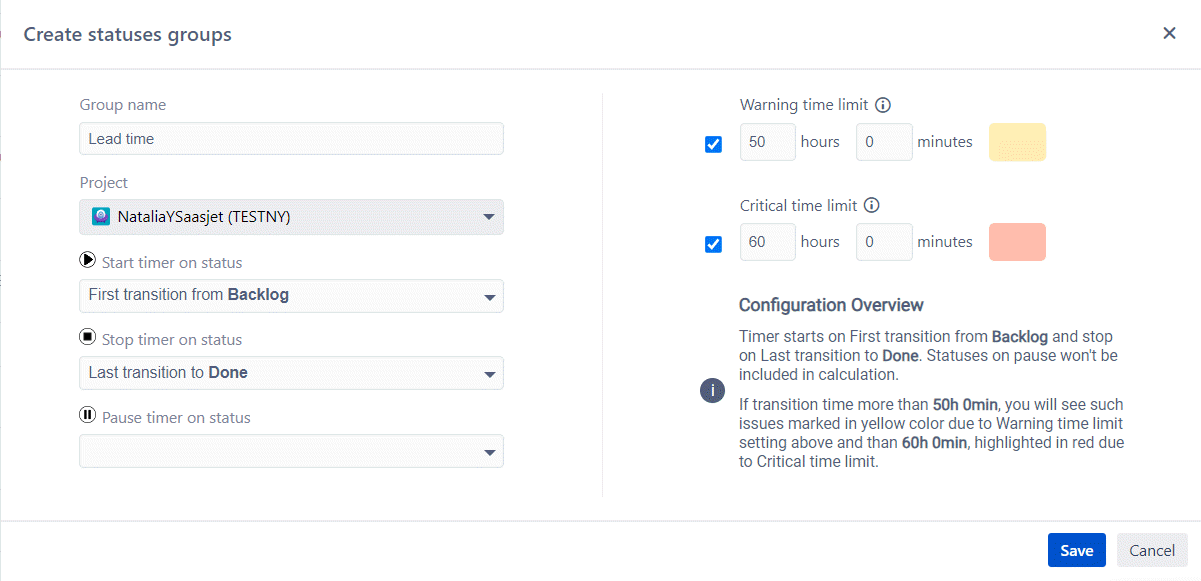This screenshot has height=581, width=1201.
Task: Select the 50 hours Warning limit field
Action: [766, 142]
